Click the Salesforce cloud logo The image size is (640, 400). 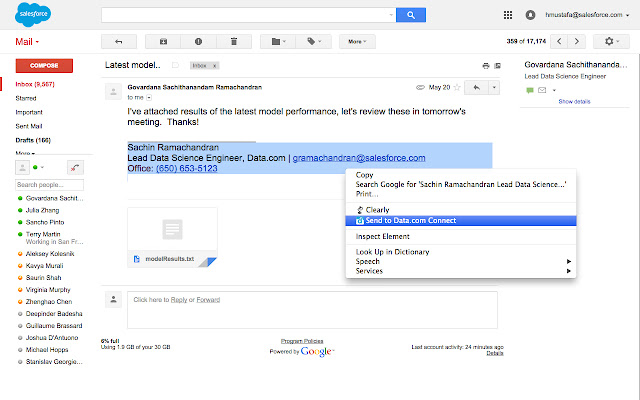[x=33, y=14]
